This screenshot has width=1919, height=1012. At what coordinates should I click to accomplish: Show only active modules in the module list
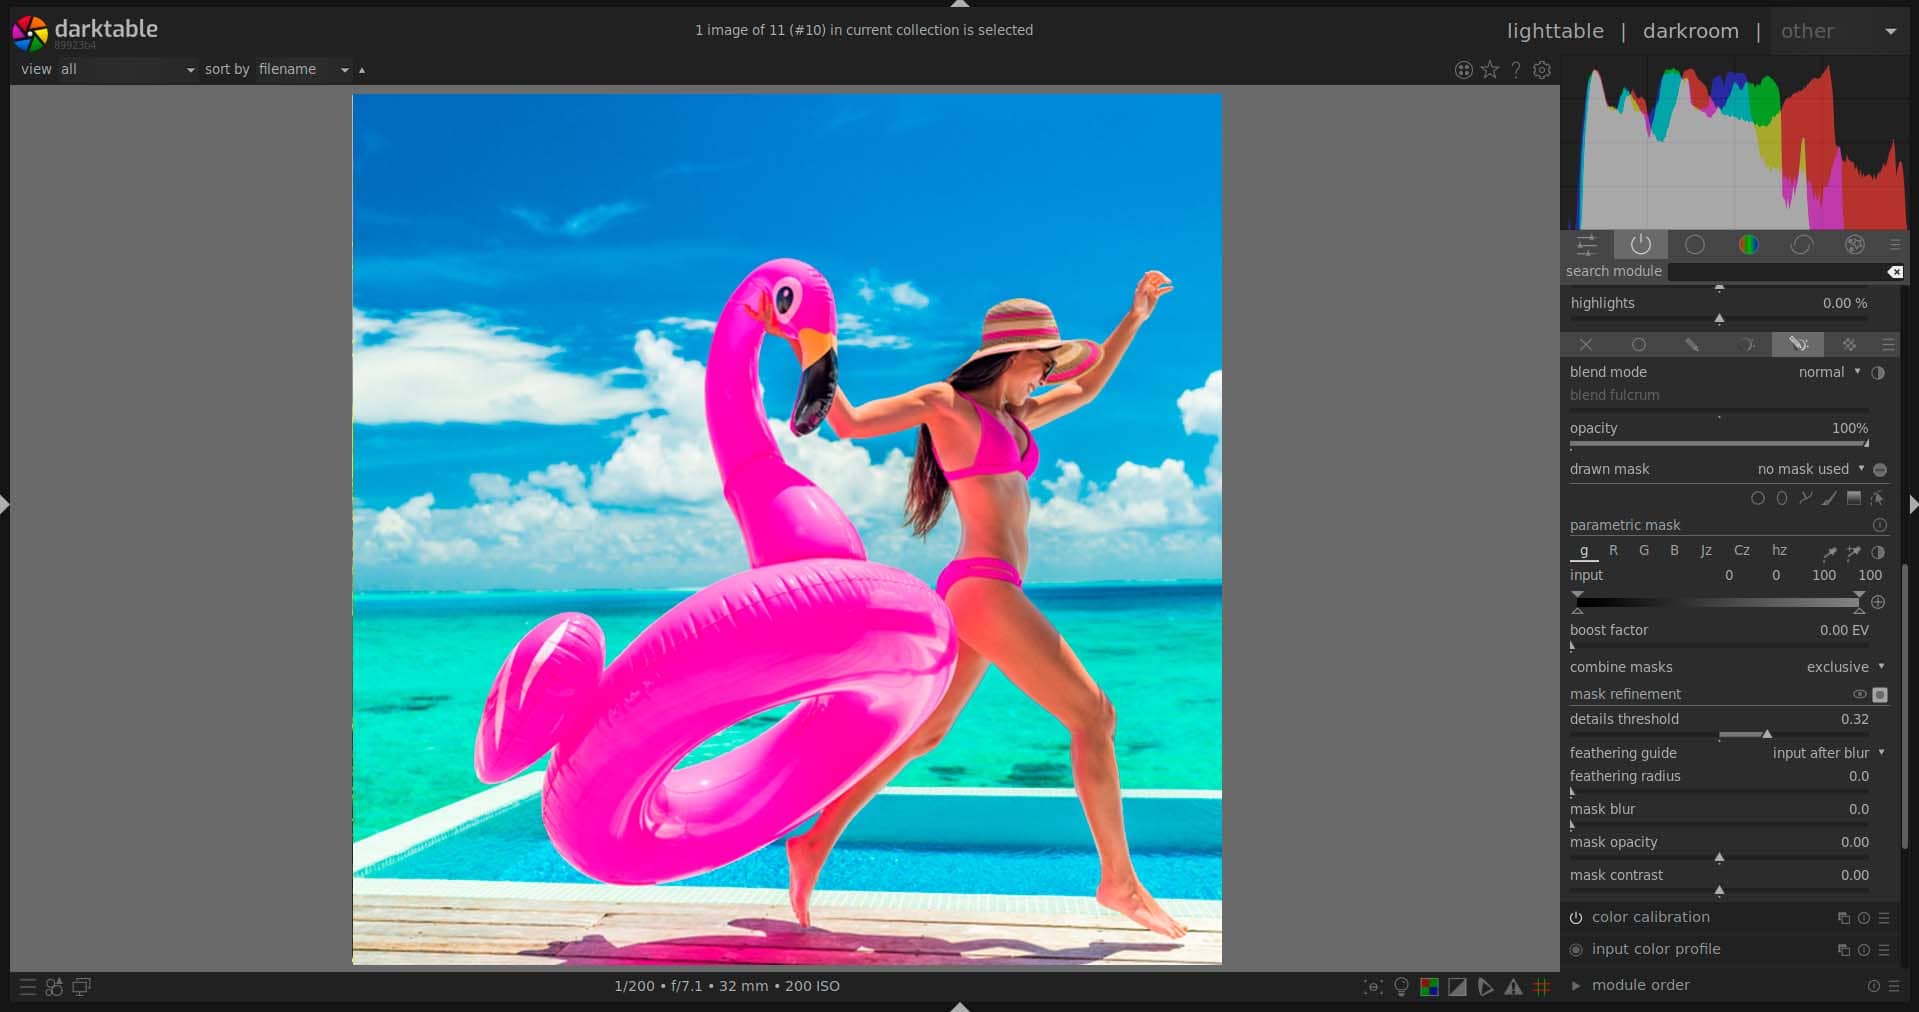[x=1640, y=245]
